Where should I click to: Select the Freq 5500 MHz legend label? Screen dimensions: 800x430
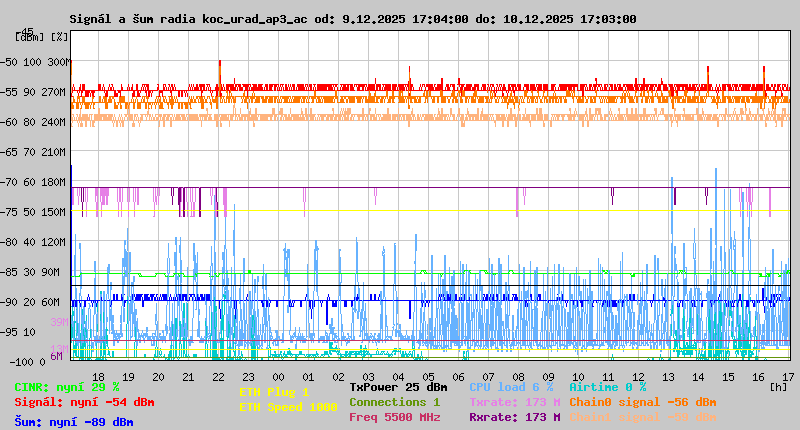click(x=394, y=417)
